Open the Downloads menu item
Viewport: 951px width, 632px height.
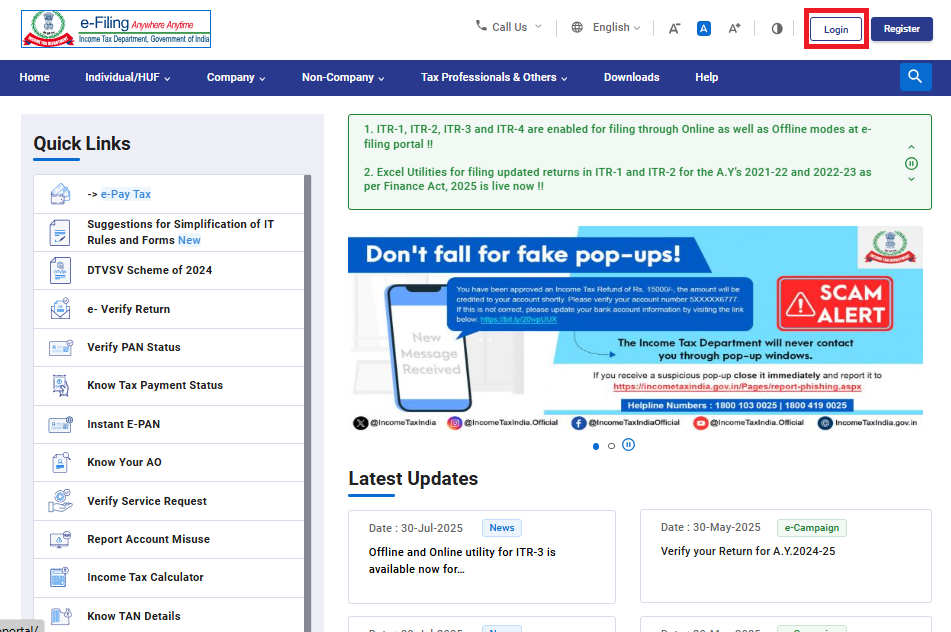[631, 77]
